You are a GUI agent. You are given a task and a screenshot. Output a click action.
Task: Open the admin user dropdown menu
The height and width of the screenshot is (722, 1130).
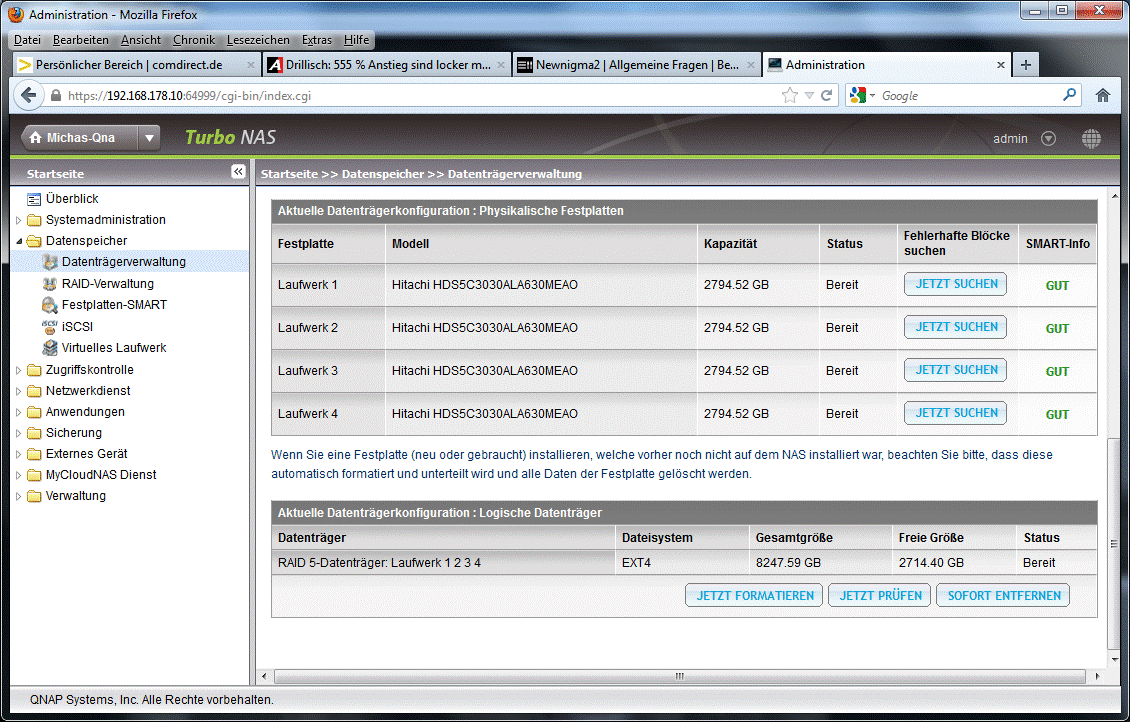point(1048,139)
